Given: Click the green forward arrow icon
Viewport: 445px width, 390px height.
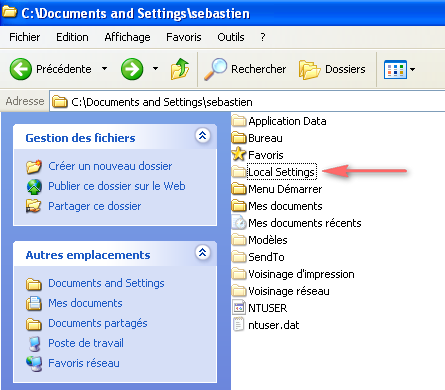Looking at the screenshot, I should click(x=132, y=69).
